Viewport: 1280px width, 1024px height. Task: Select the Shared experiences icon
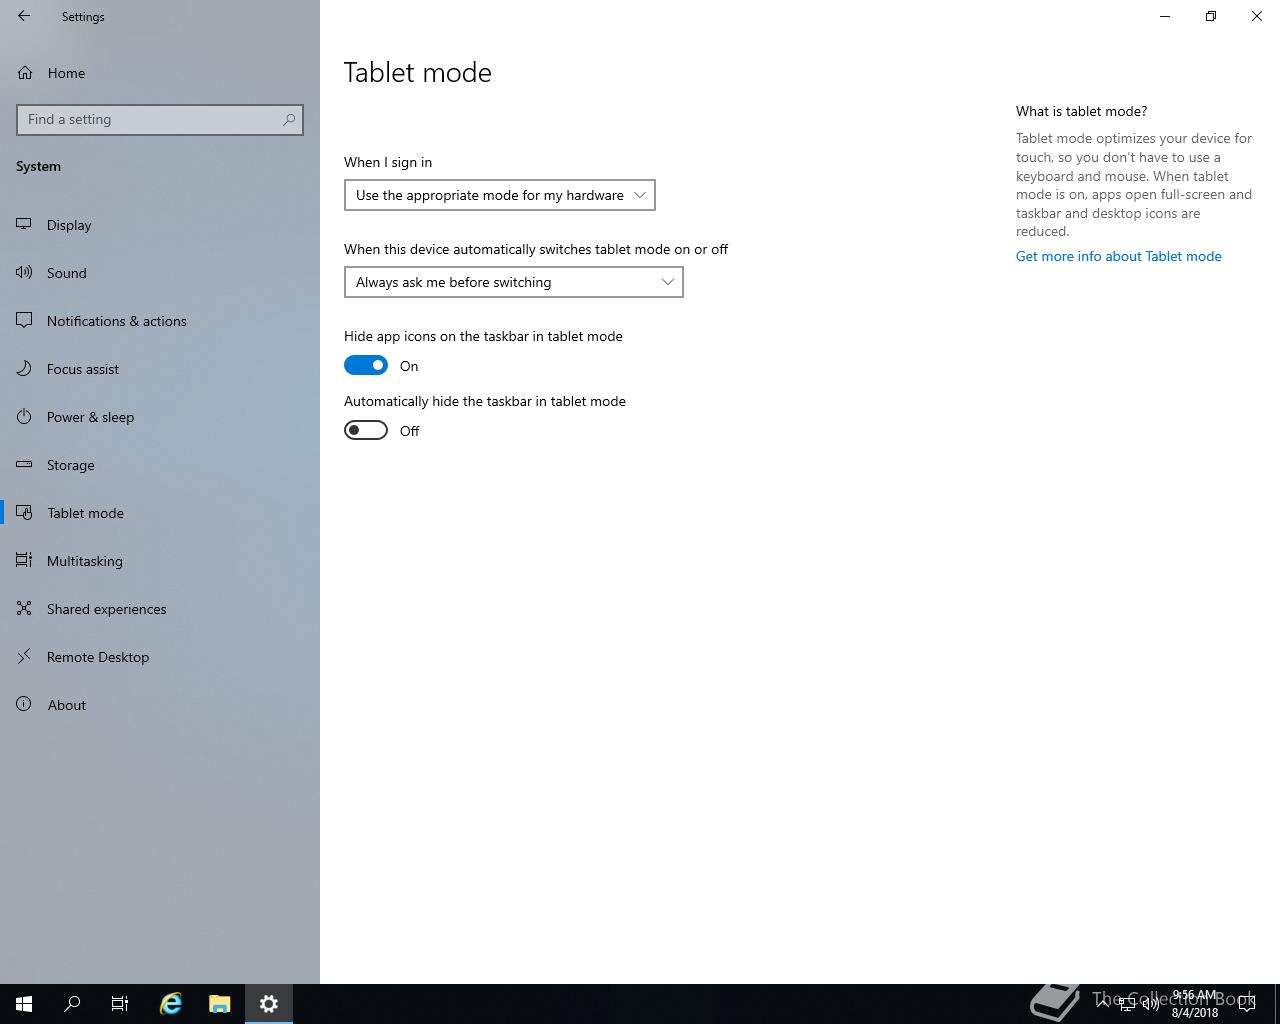pos(24,609)
